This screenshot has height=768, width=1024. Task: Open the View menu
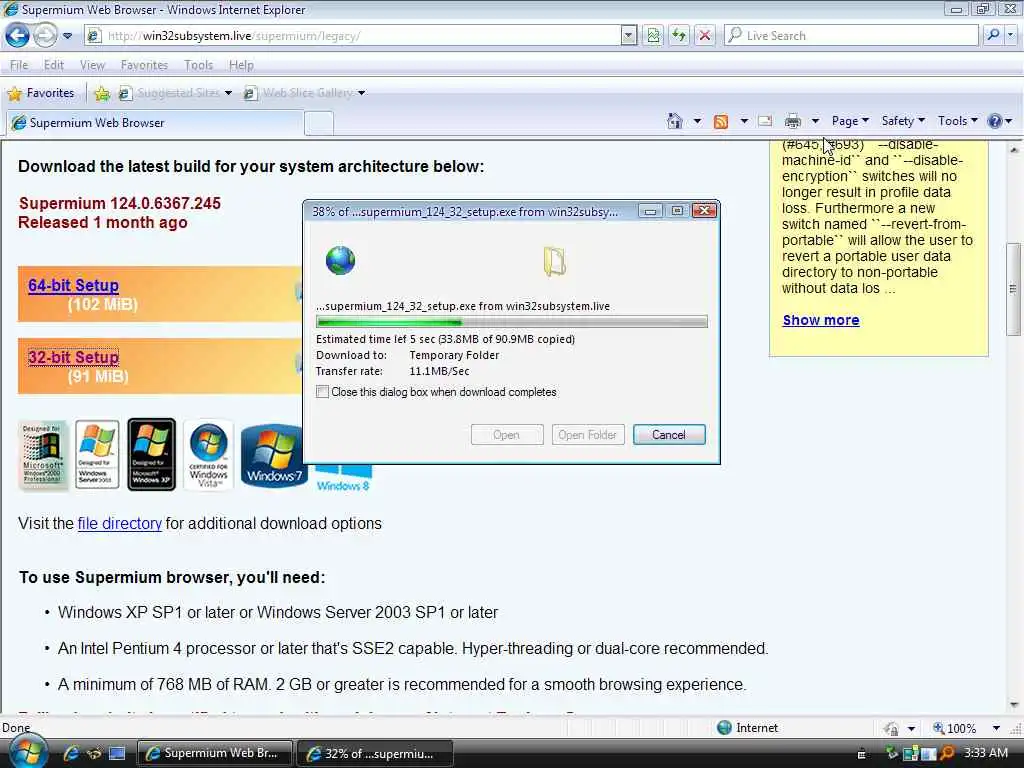(92, 65)
